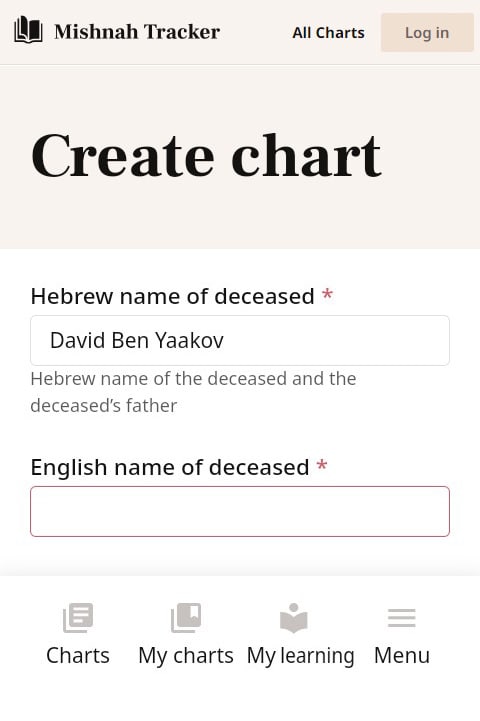This screenshot has width=480, height=721.
Task: Switch to the Charts tab label
Action: point(78,655)
